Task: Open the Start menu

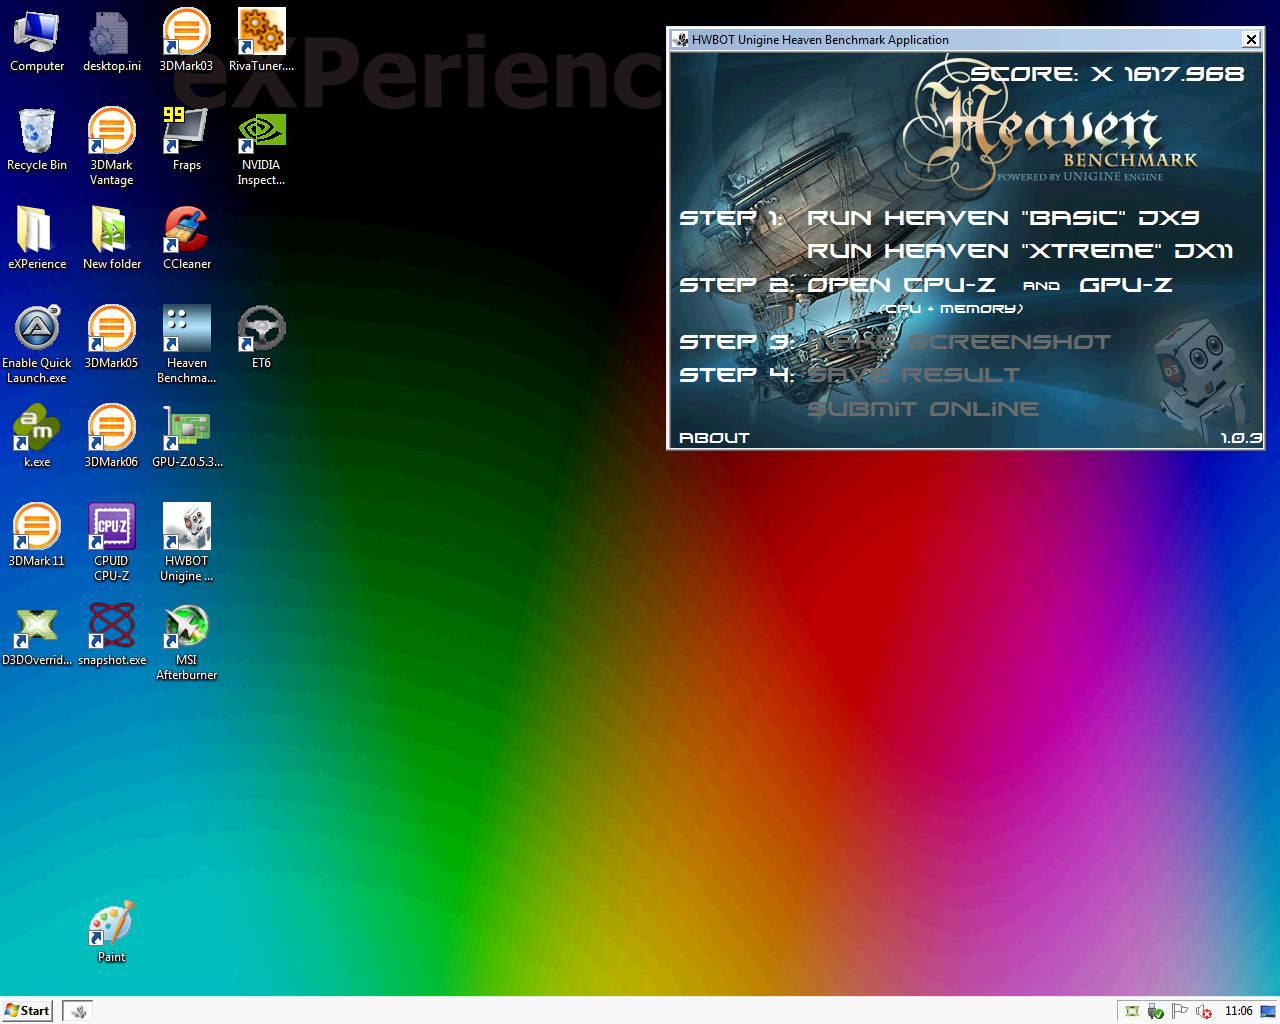Action: click(x=27, y=1010)
